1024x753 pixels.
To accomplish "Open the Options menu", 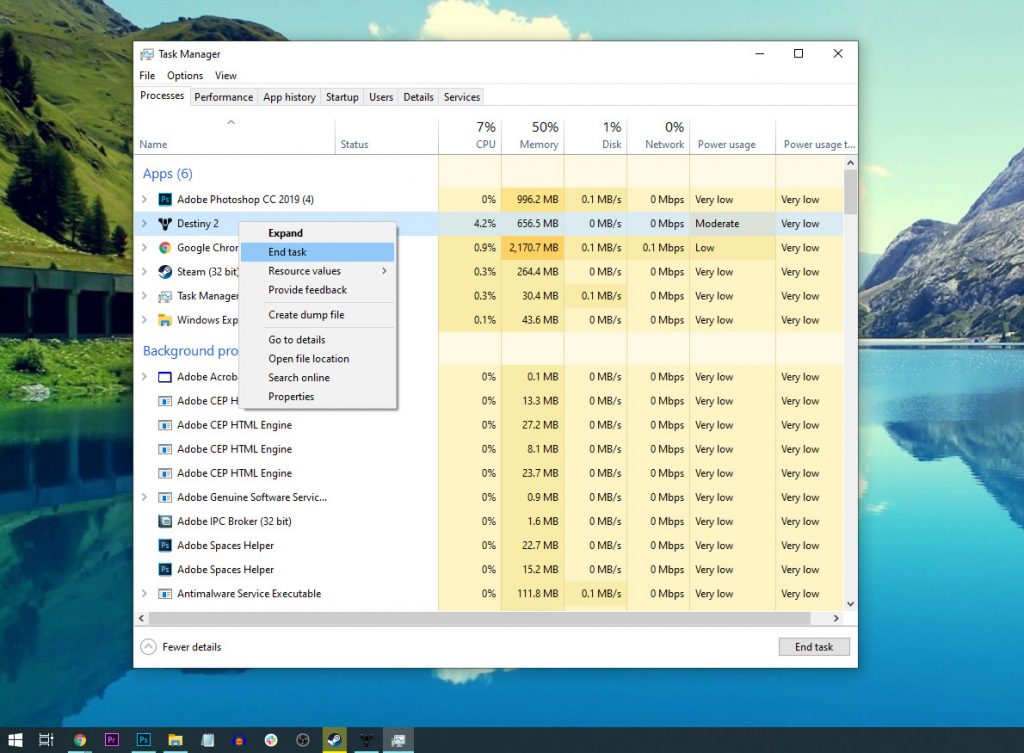I will tap(185, 76).
